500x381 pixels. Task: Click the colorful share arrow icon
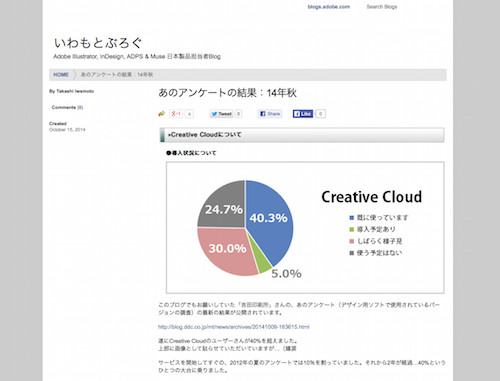pos(162,114)
